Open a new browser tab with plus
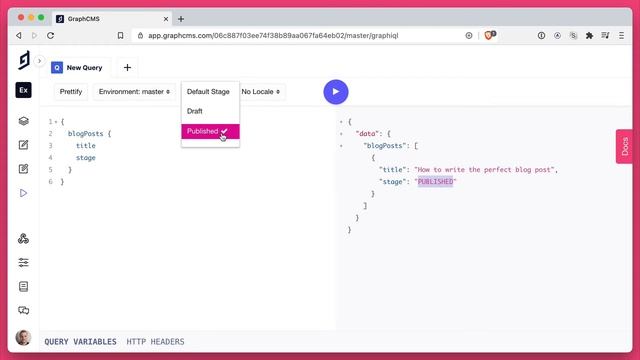Viewport: 640px width, 360px height. pyautogui.click(x=181, y=19)
